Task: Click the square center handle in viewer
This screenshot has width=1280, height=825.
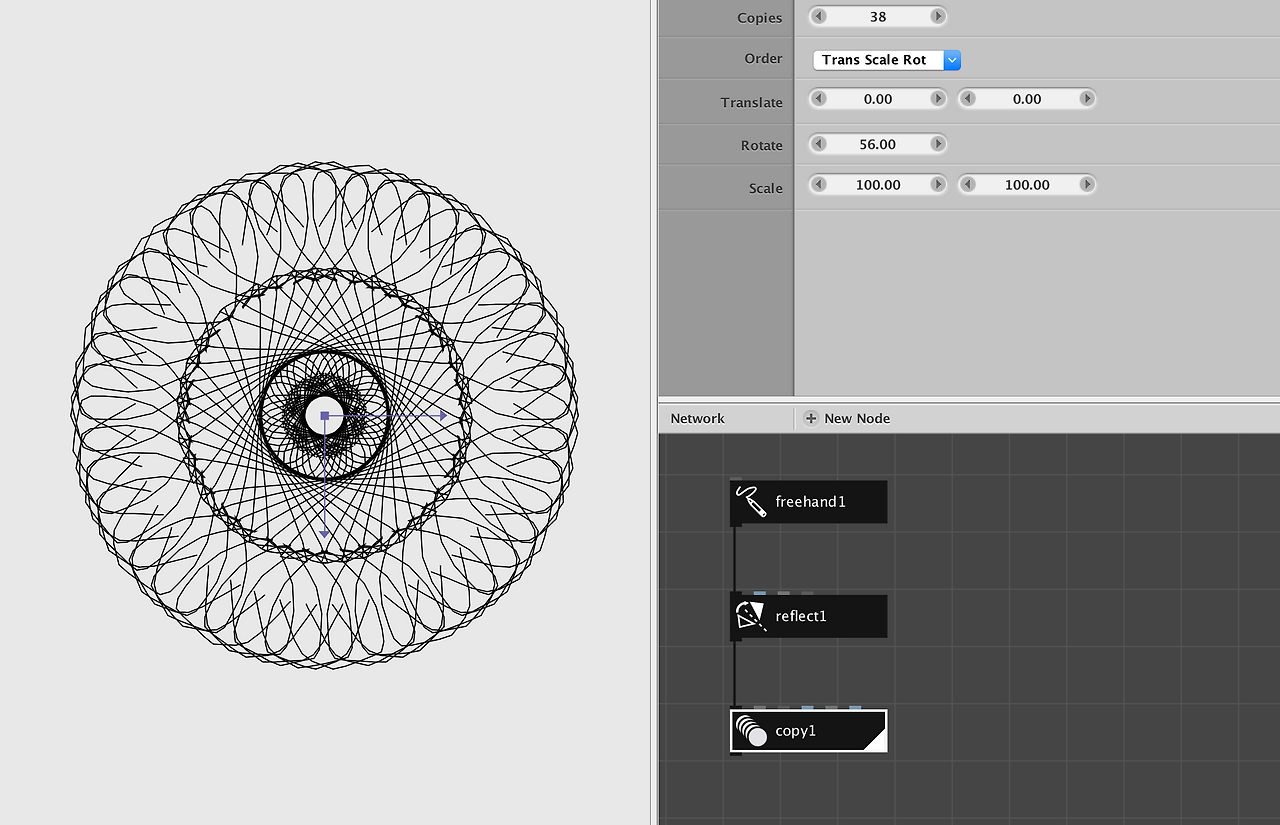Action: (324, 415)
